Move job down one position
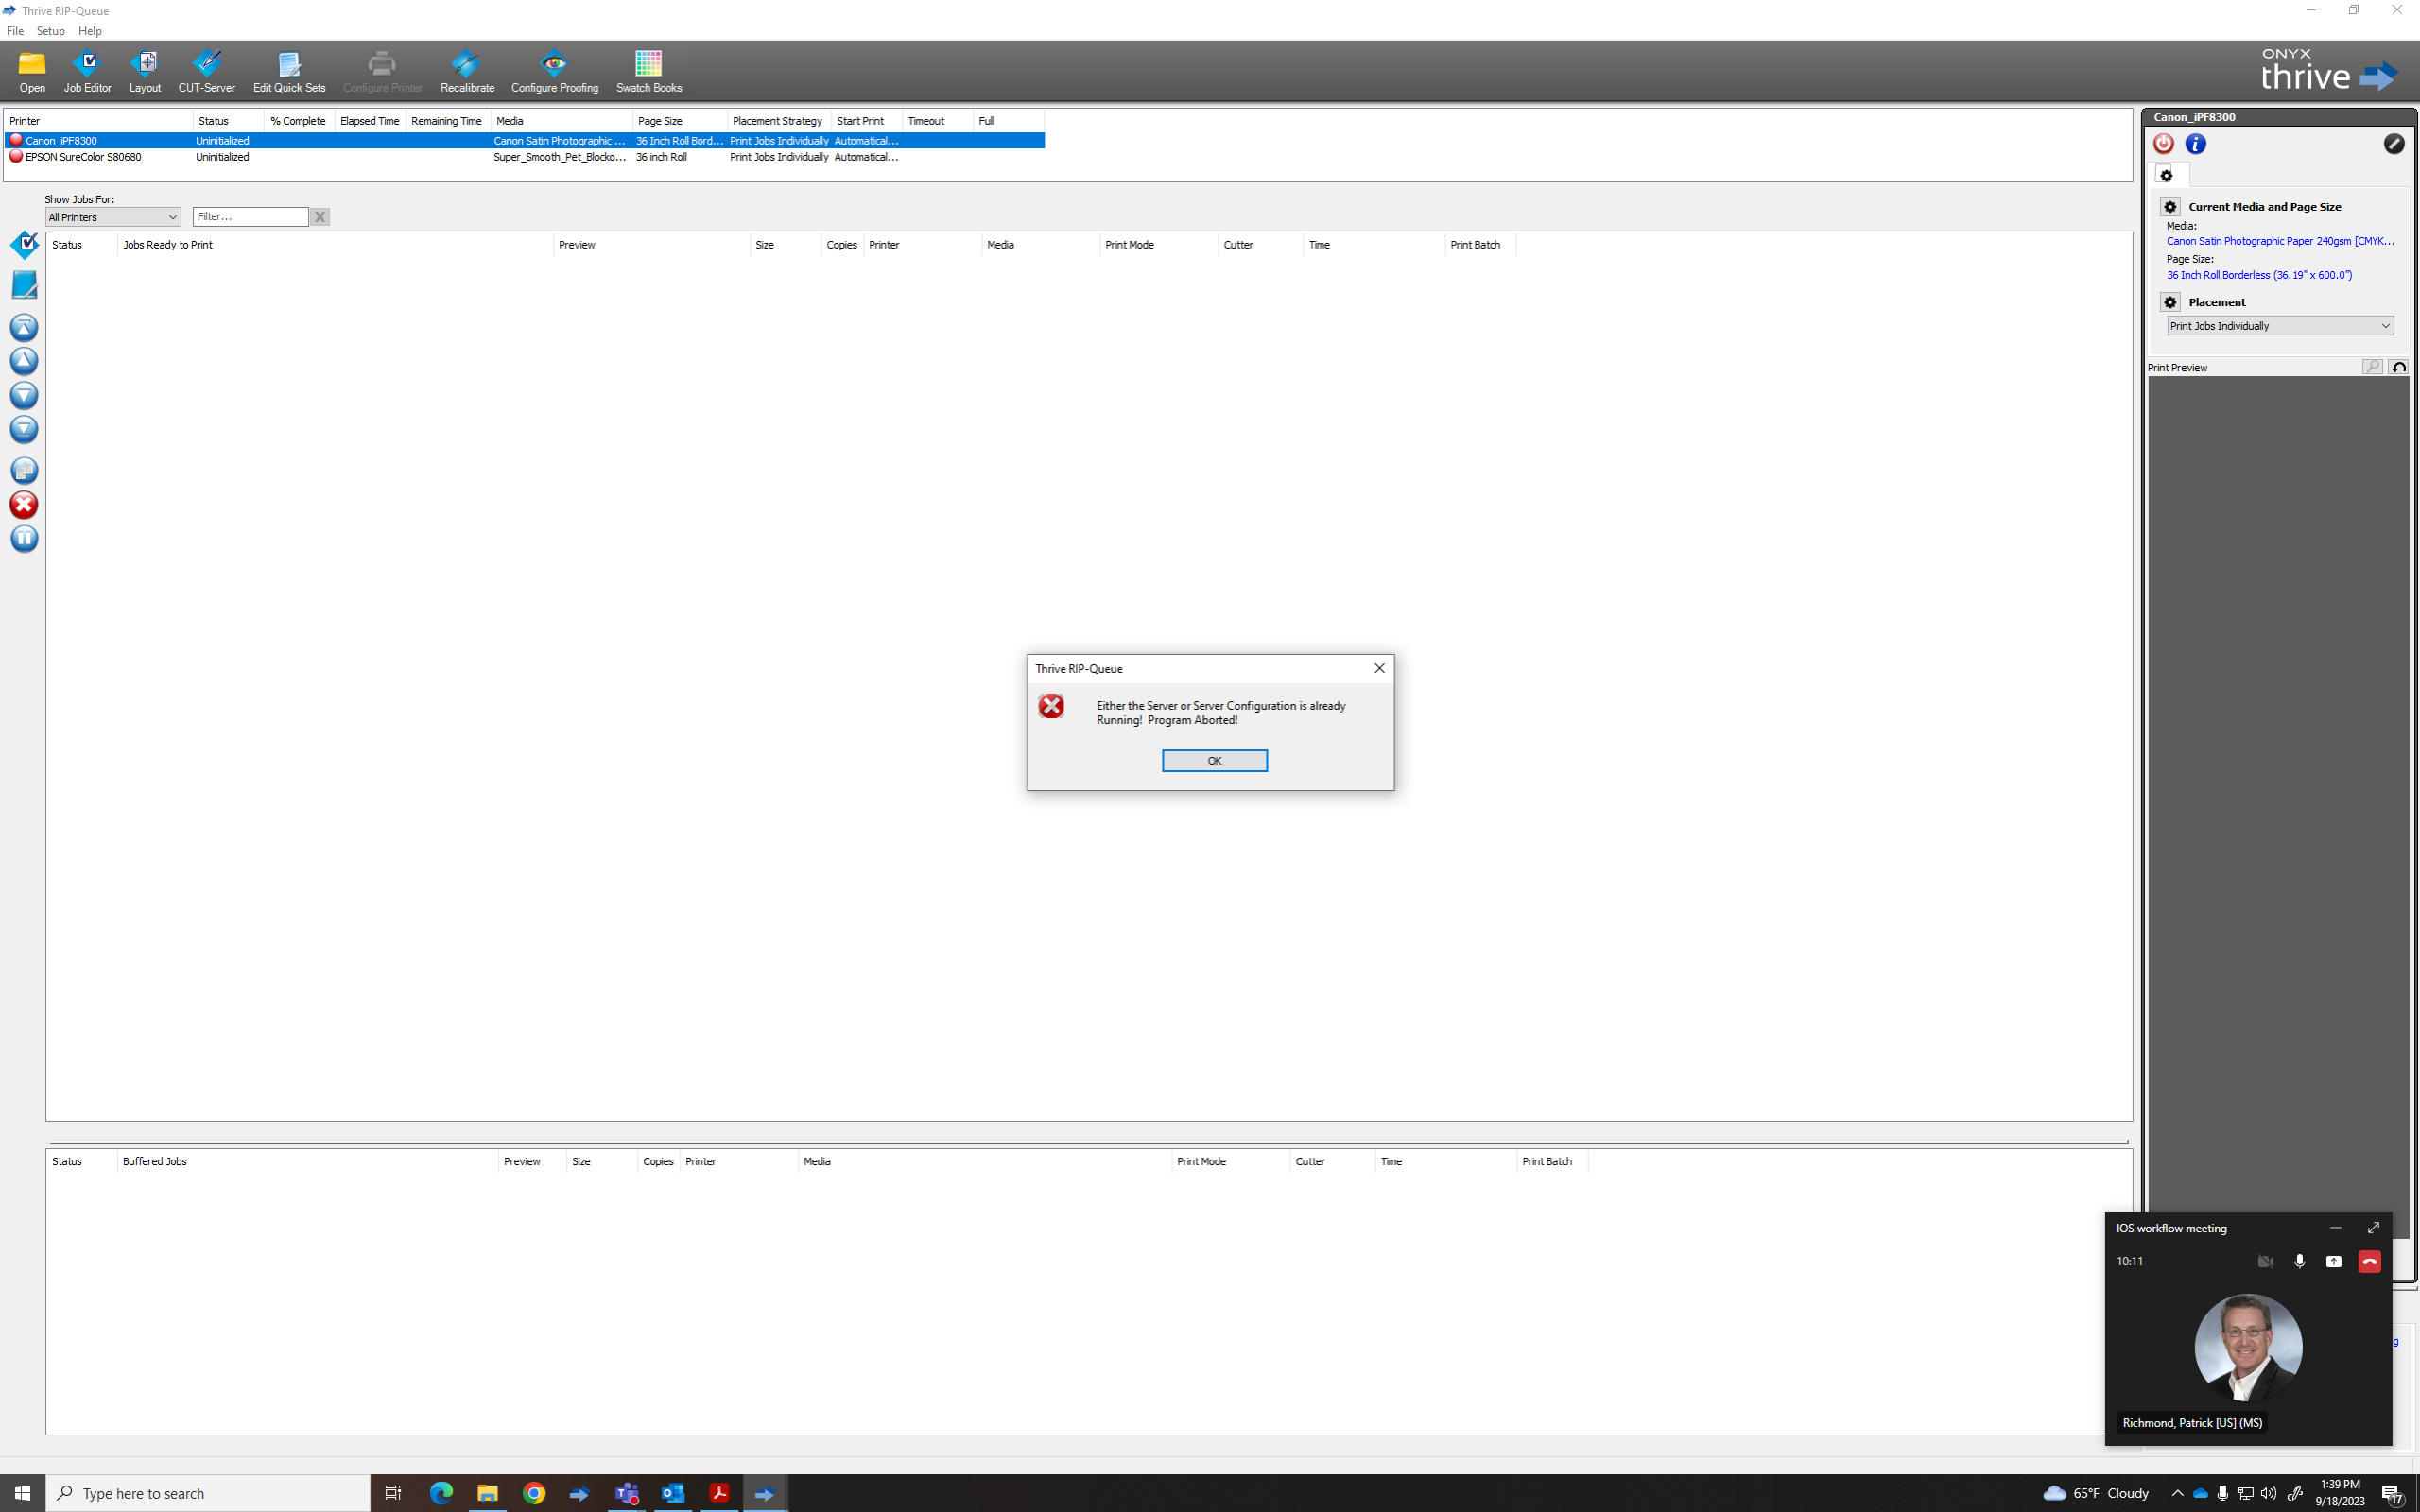2420x1512 pixels. pos(24,395)
